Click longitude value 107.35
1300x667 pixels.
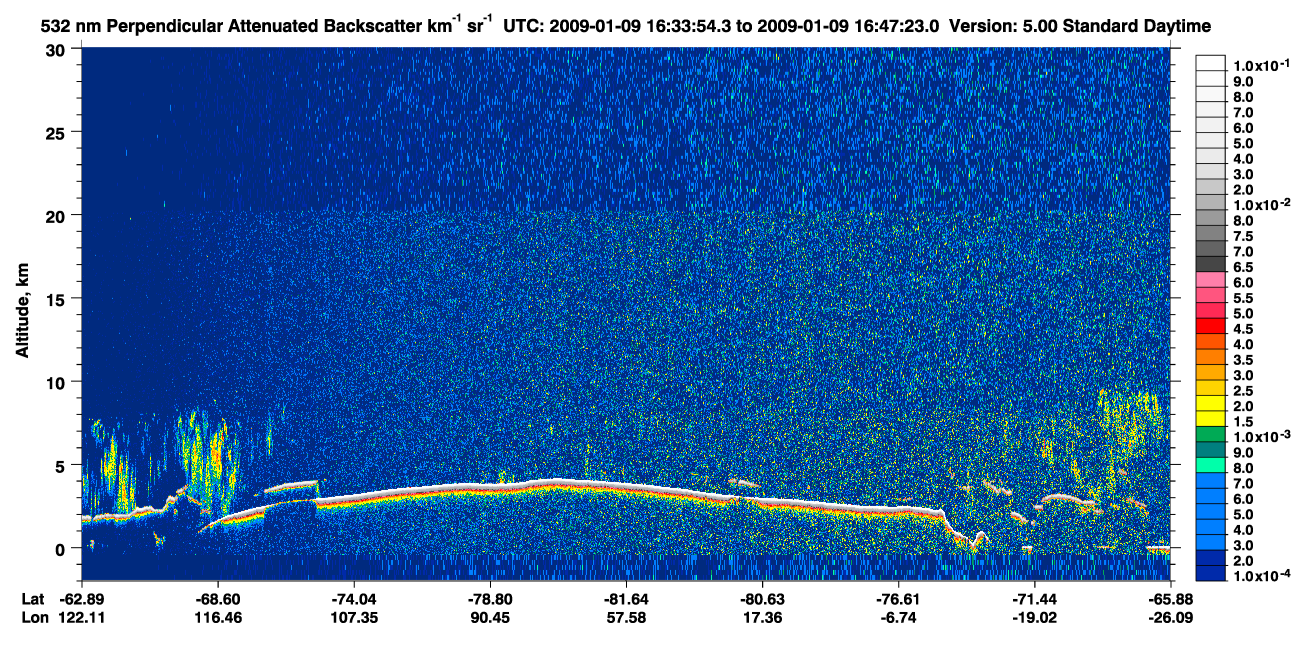(354, 618)
